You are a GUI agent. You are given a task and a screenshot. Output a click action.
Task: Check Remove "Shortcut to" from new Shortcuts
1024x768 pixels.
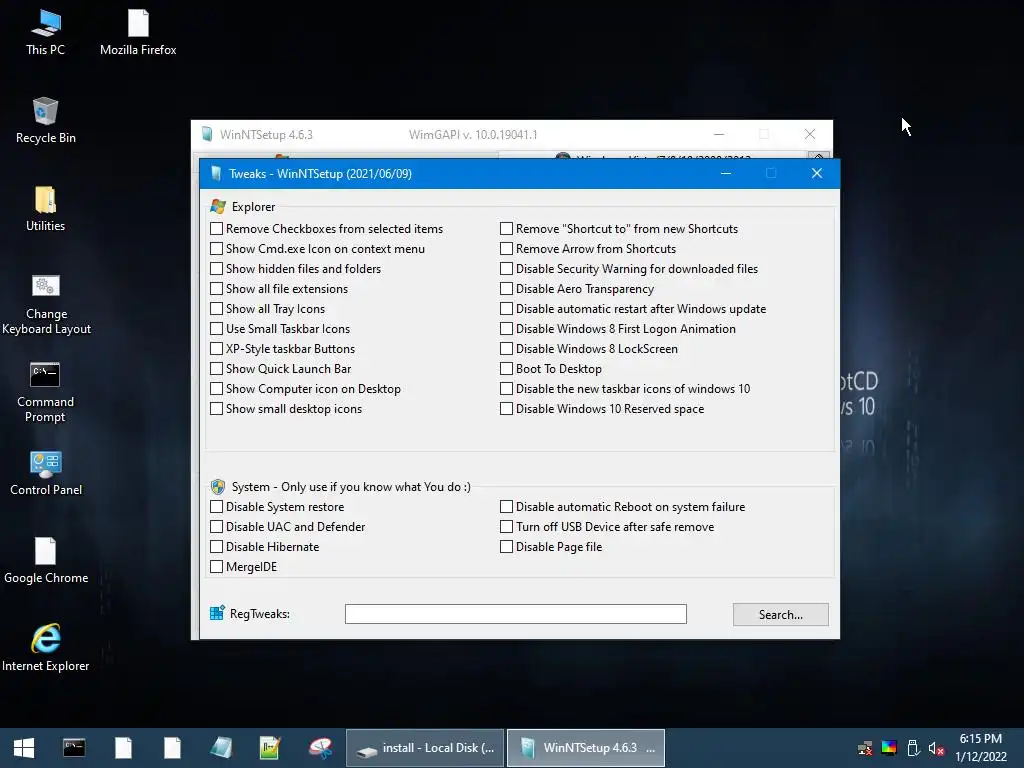pyautogui.click(x=506, y=229)
